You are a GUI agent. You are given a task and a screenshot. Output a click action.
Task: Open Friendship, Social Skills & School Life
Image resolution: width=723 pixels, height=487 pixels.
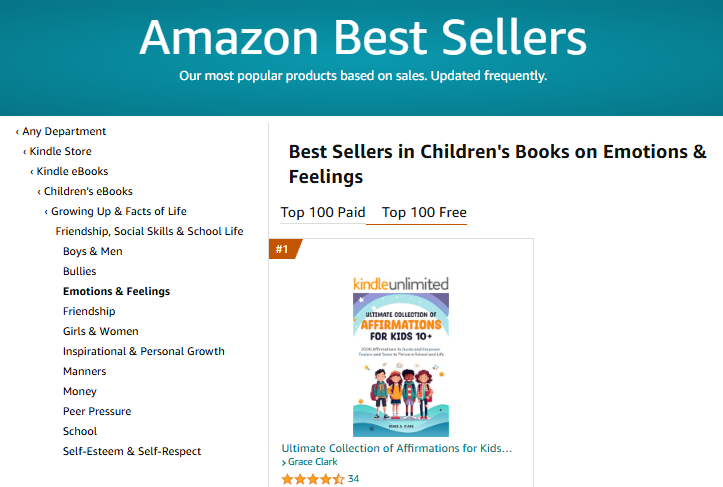coord(149,231)
